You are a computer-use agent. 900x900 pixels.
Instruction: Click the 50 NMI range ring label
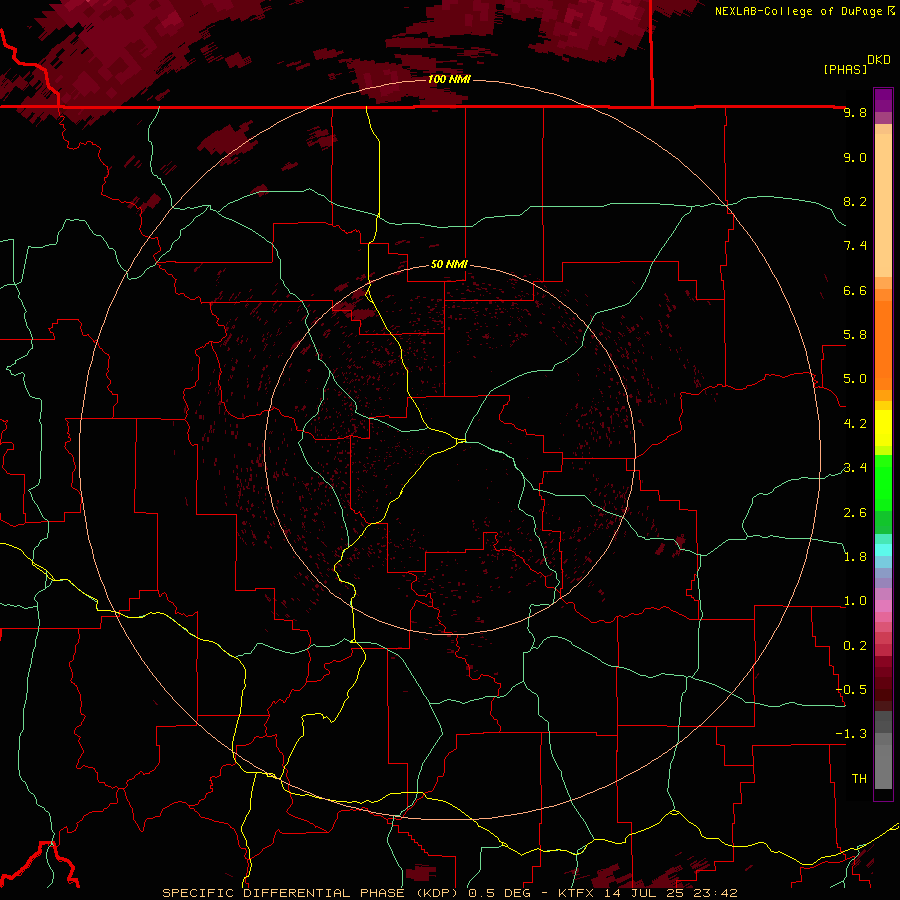[x=449, y=264]
